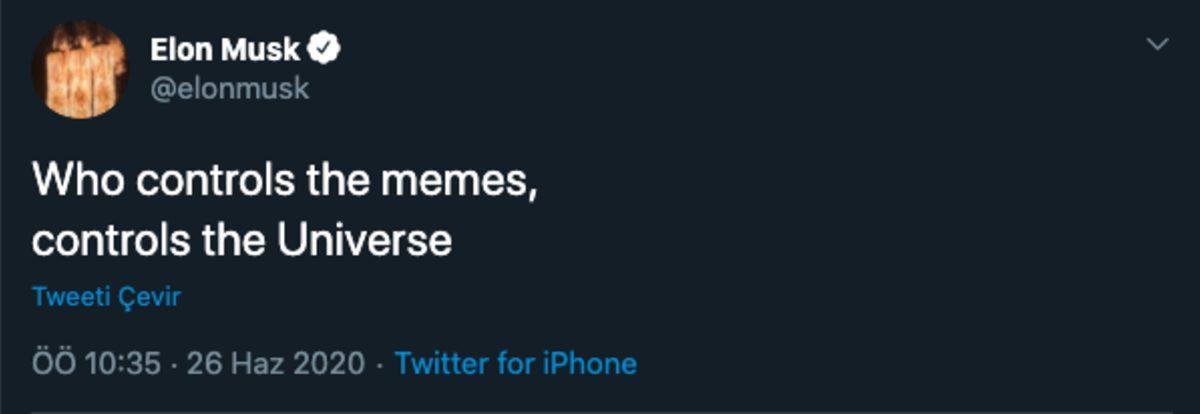The image size is (1200, 414).
Task: Translate the tweet with Tweeti Çevir
Action: [106, 298]
